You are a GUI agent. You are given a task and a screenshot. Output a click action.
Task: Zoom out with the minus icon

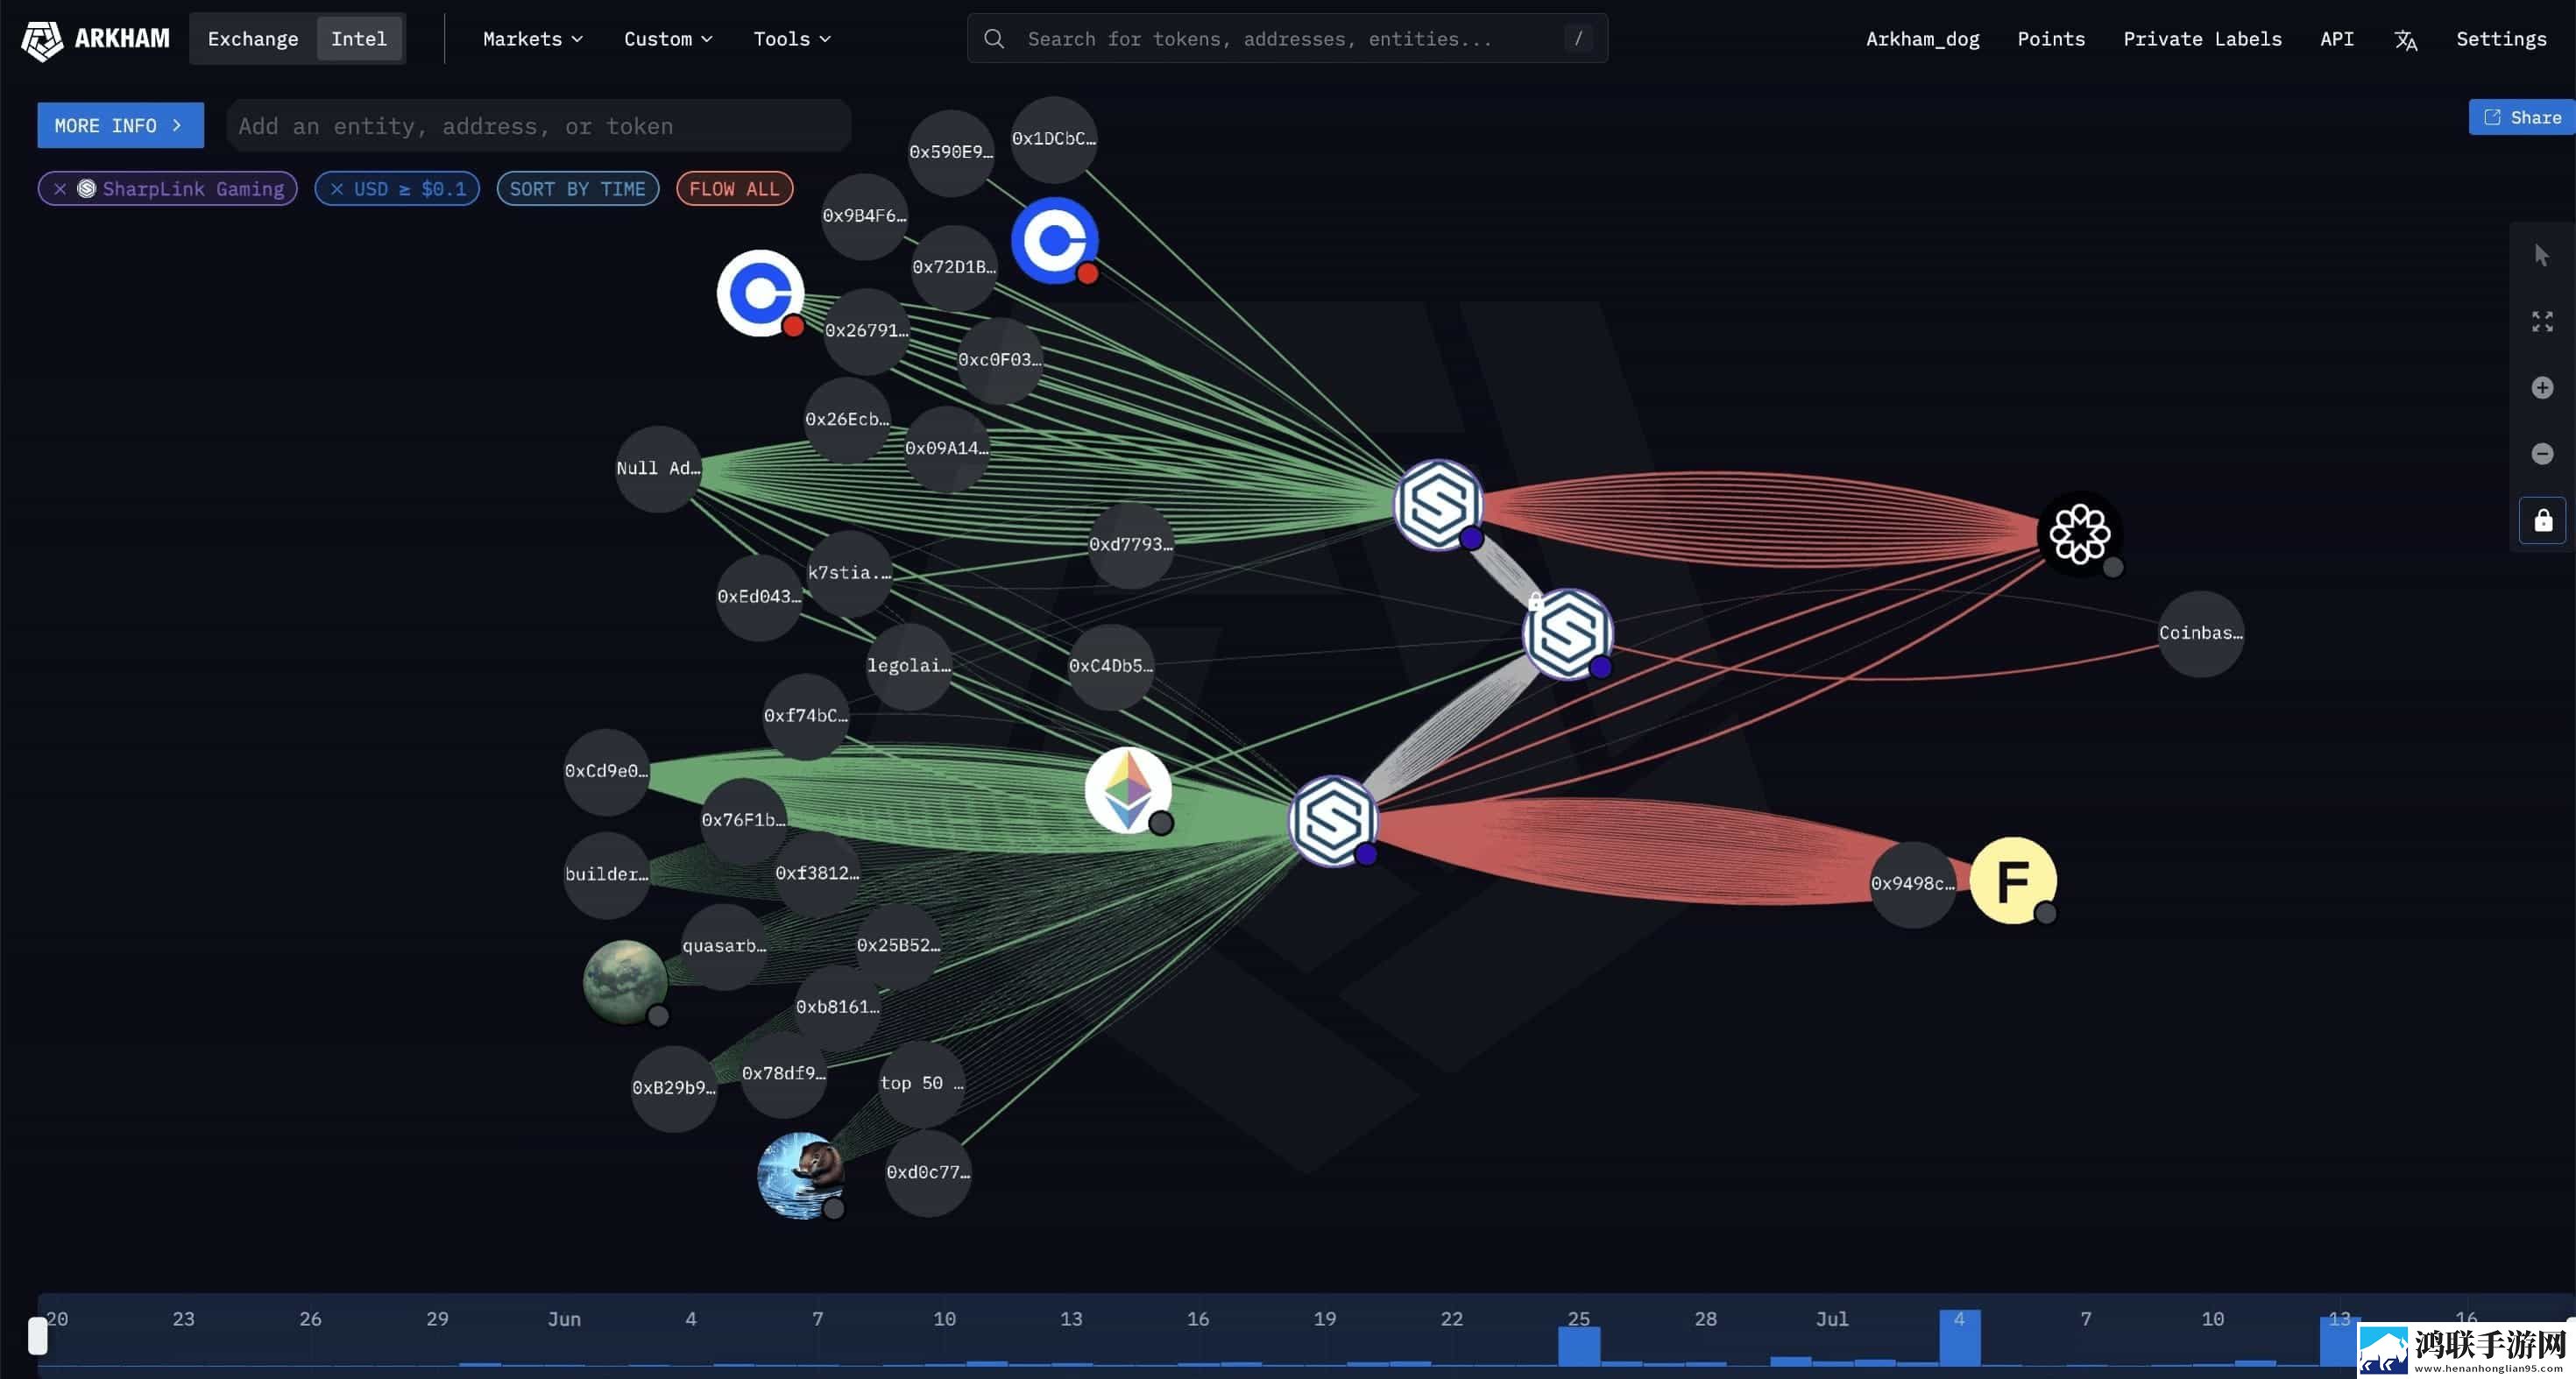pyautogui.click(x=2542, y=454)
